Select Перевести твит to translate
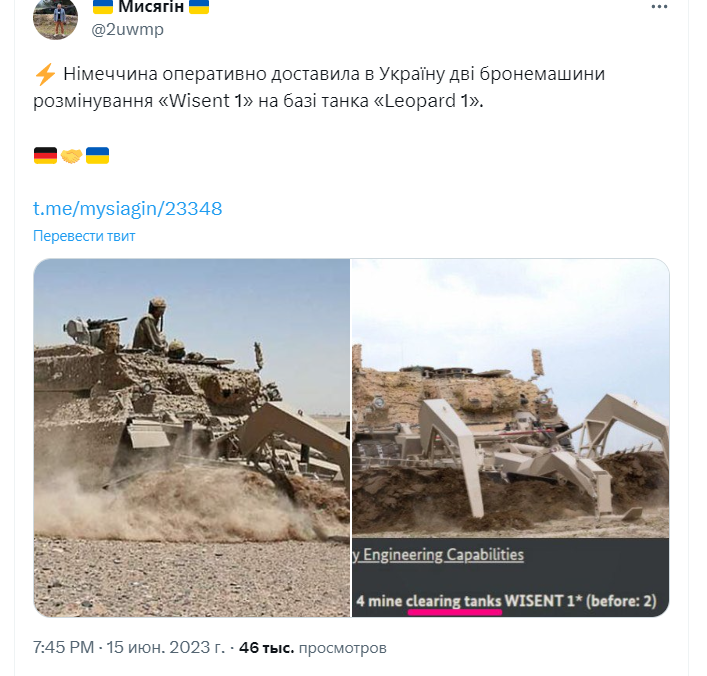The width and height of the screenshot is (707, 676). [x=84, y=236]
